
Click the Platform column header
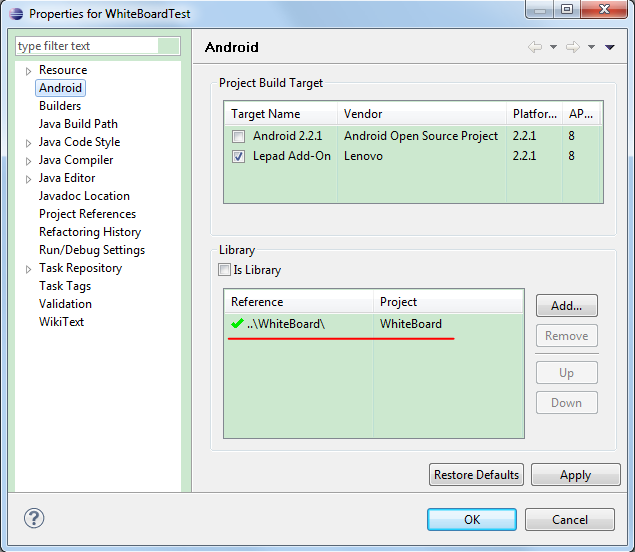(535, 114)
